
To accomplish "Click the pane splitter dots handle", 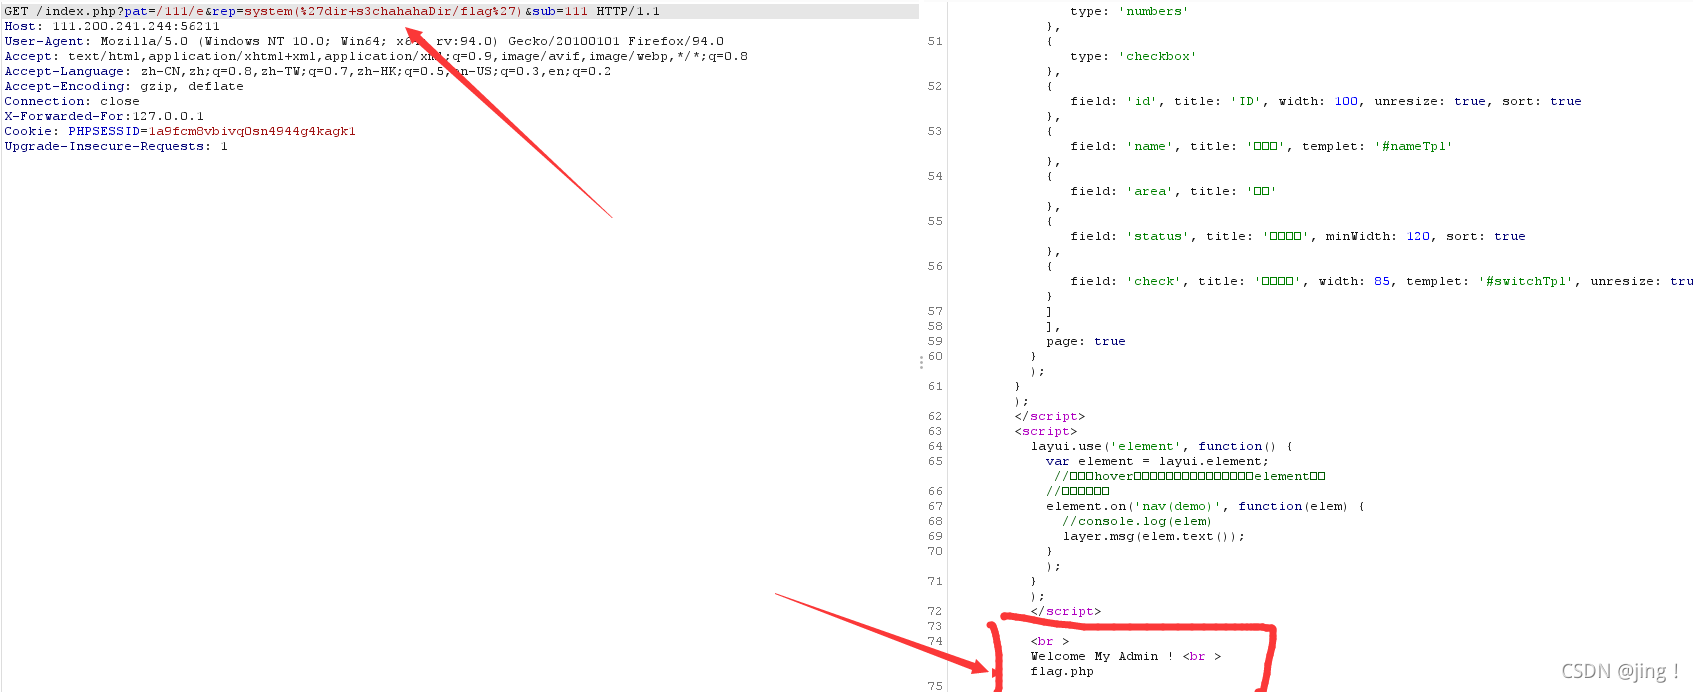I will (x=921, y=362).
